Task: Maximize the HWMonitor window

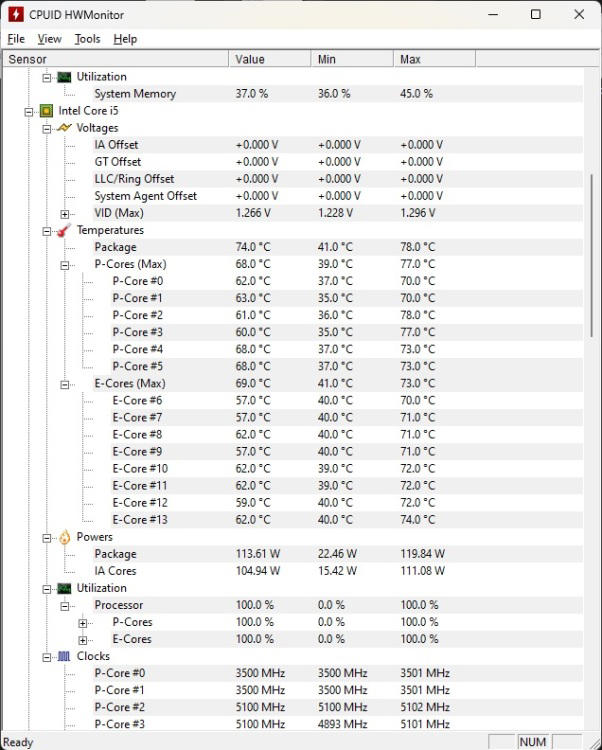Action: [536, 14]
